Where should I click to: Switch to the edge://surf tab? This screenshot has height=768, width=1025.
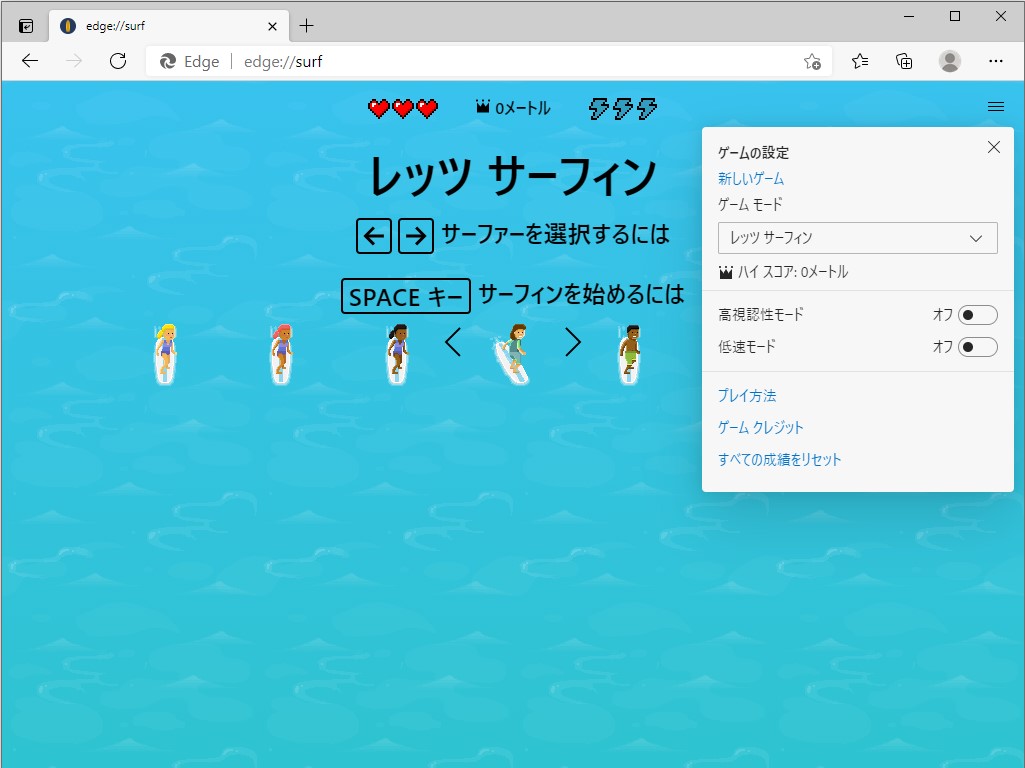point(150,25)
